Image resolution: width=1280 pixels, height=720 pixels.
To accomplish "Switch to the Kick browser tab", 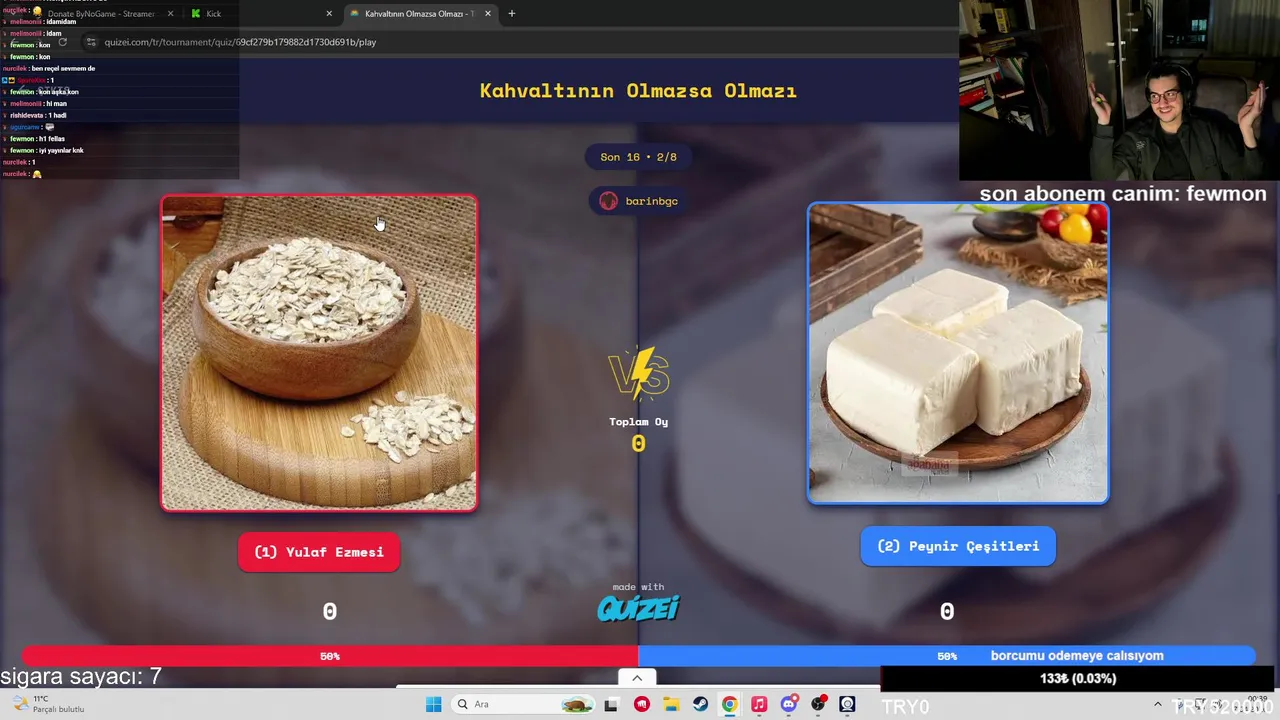I will pos(260,14).
